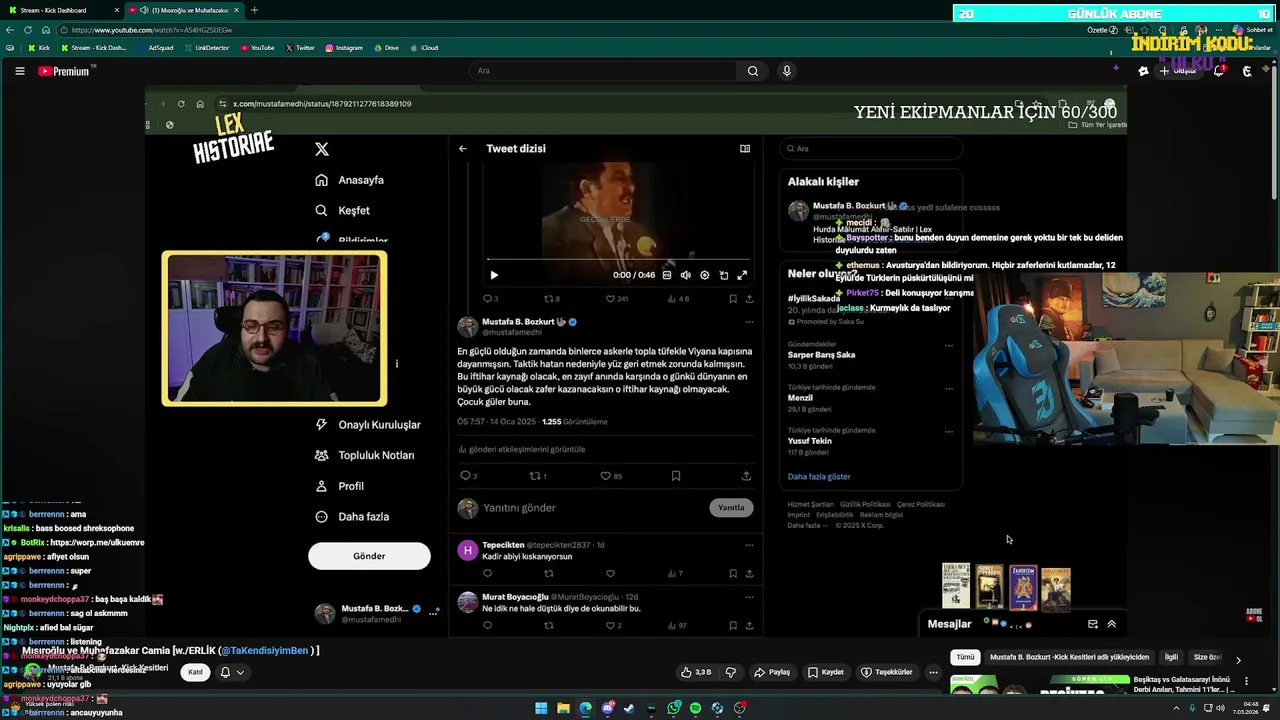Click the X logo in embedded page
The width and height of the screenshot is (1280, 720).
point(322,149)
